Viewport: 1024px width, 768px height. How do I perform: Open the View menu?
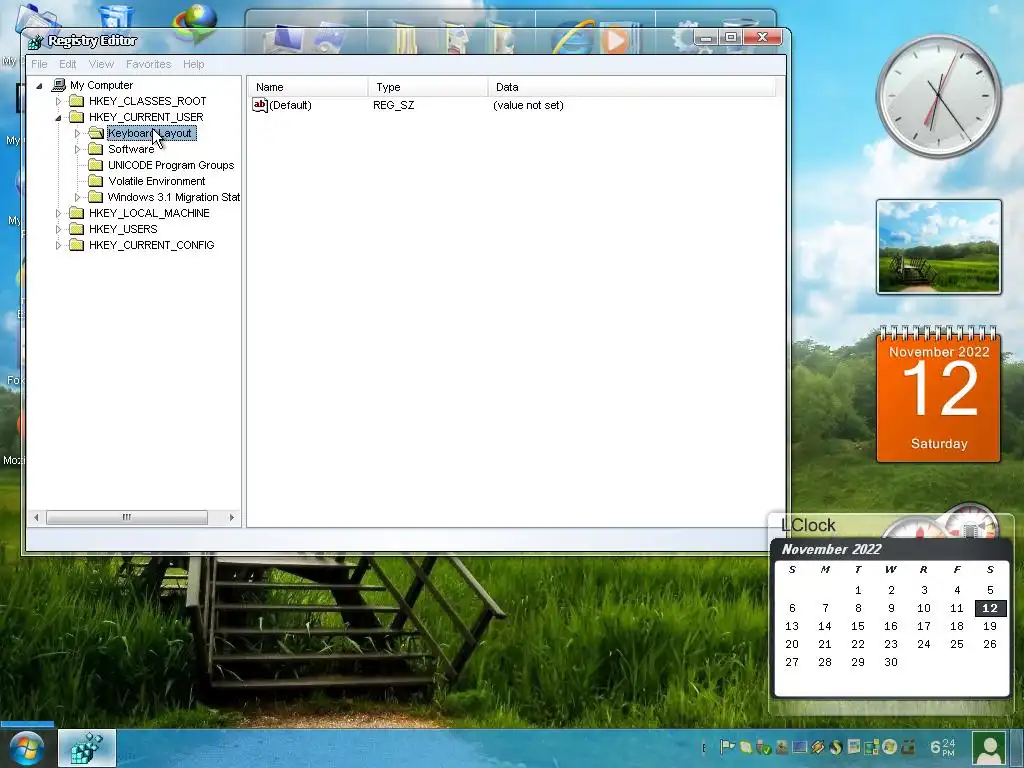click(x=101, y=64)
